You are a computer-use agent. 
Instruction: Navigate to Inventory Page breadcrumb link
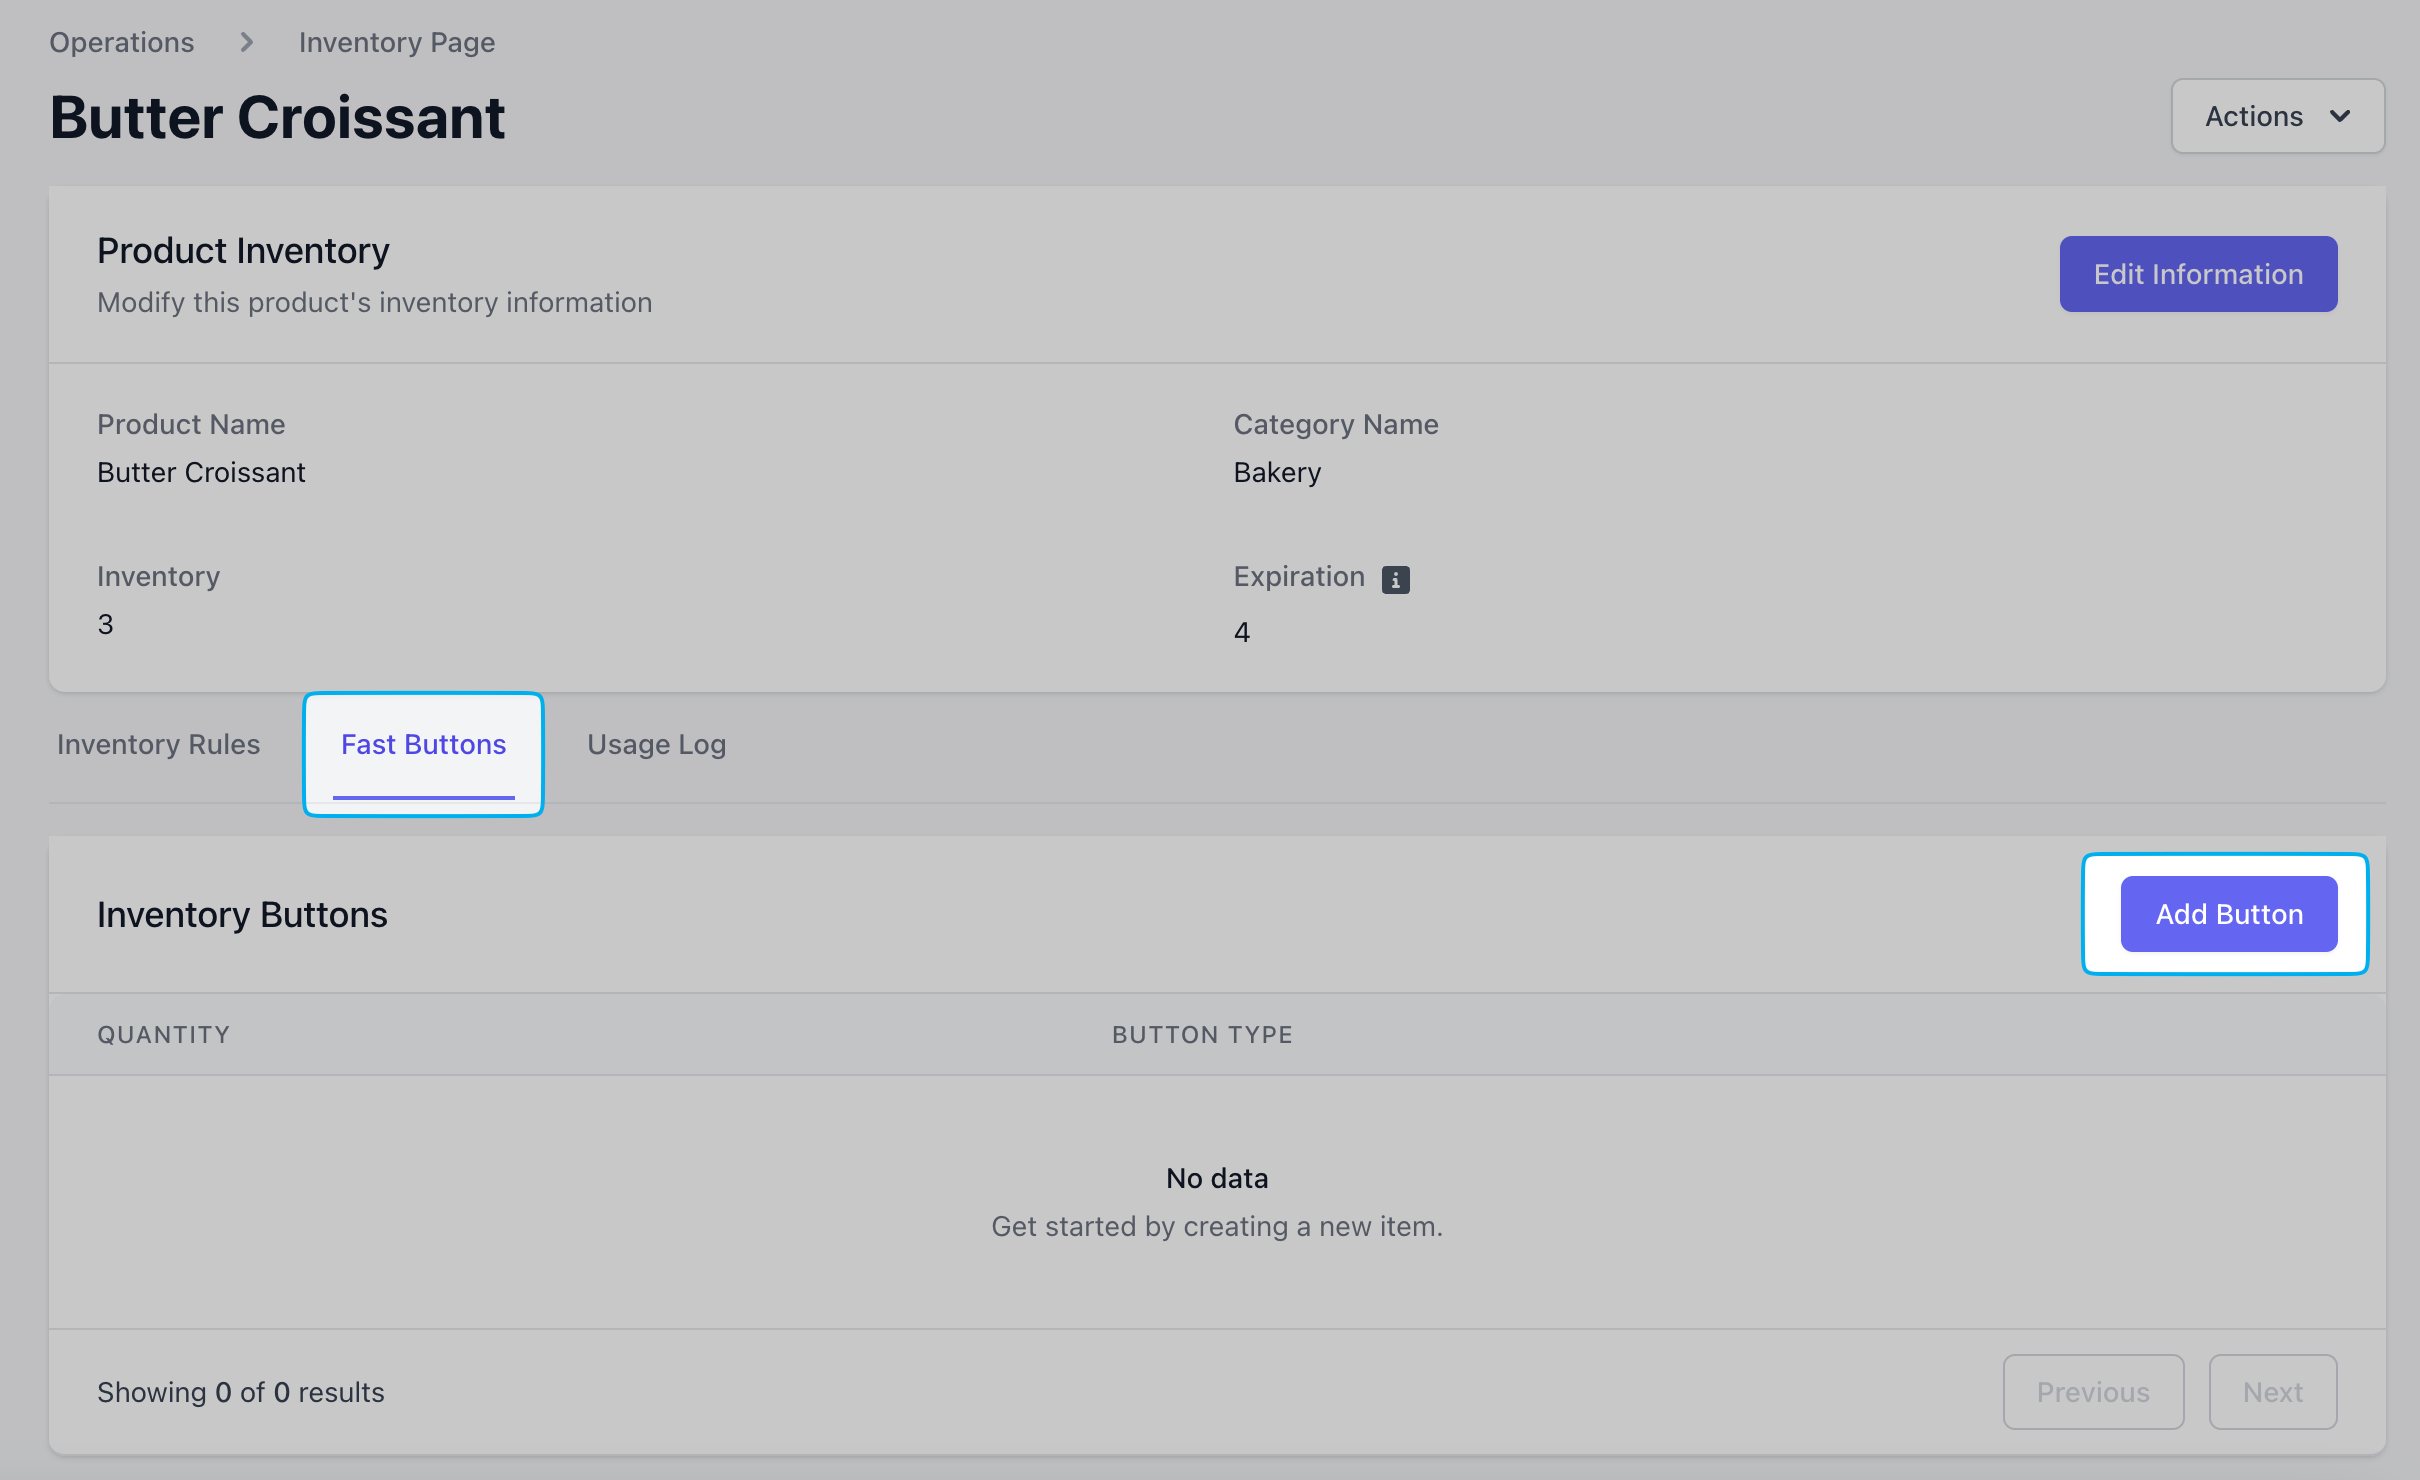(x=396, y=42)
